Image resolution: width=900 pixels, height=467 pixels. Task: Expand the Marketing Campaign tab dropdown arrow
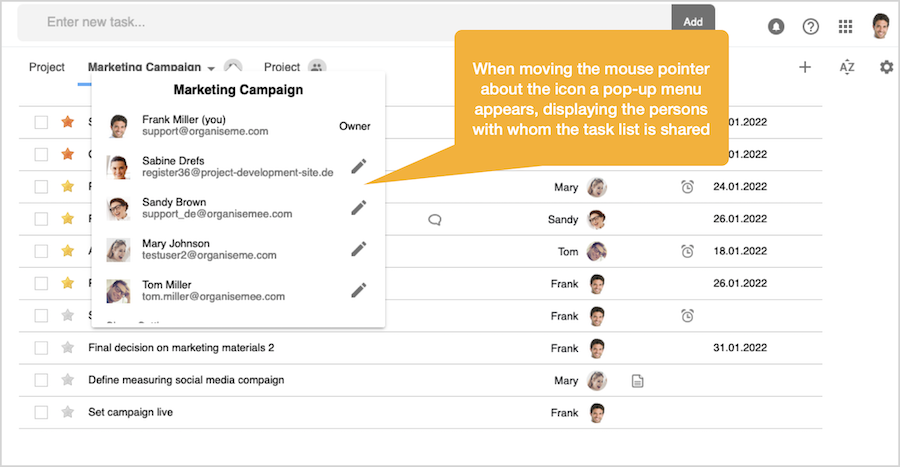[x=211, y=68]
